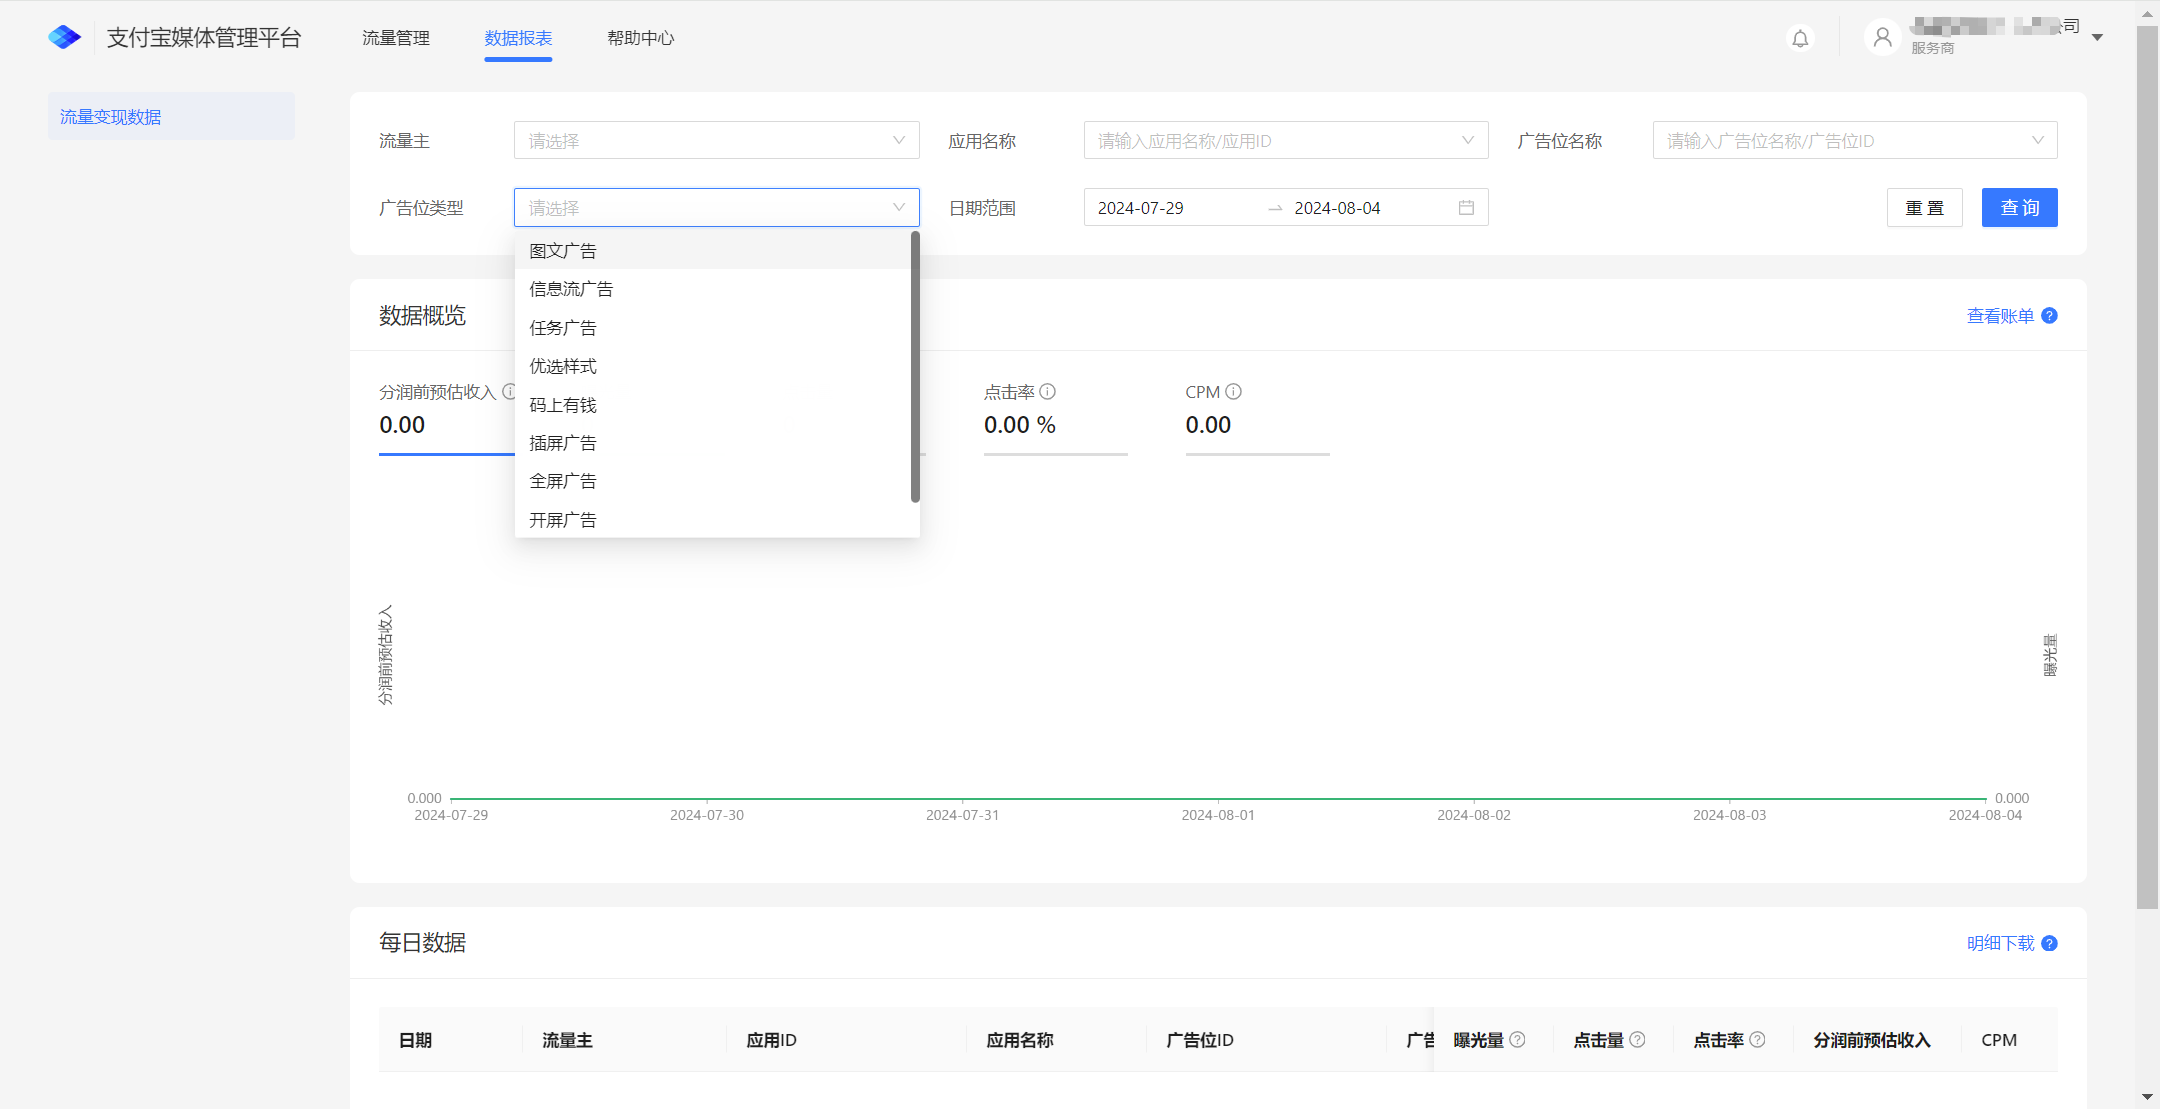The height and width of the screenshot is (1109, 2160).
Task: Click info icon next to 点击率
Action: 1048,392
